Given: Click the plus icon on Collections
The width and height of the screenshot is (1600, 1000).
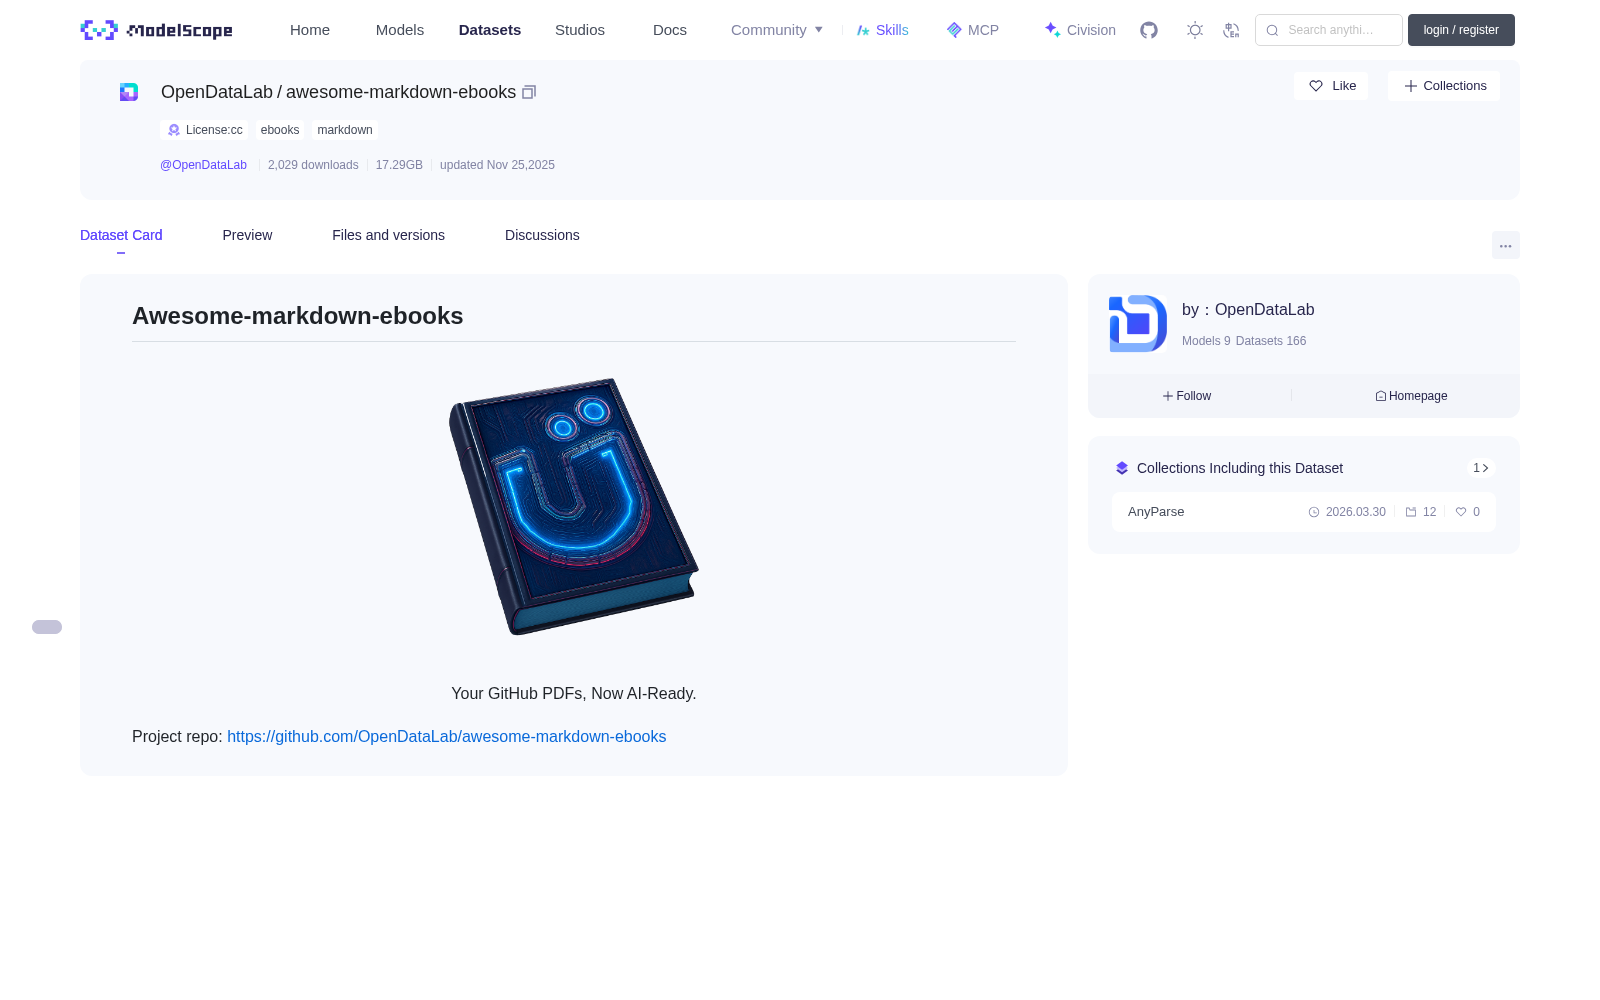Looking at the screenshot, I should [x=1411, y=86].
